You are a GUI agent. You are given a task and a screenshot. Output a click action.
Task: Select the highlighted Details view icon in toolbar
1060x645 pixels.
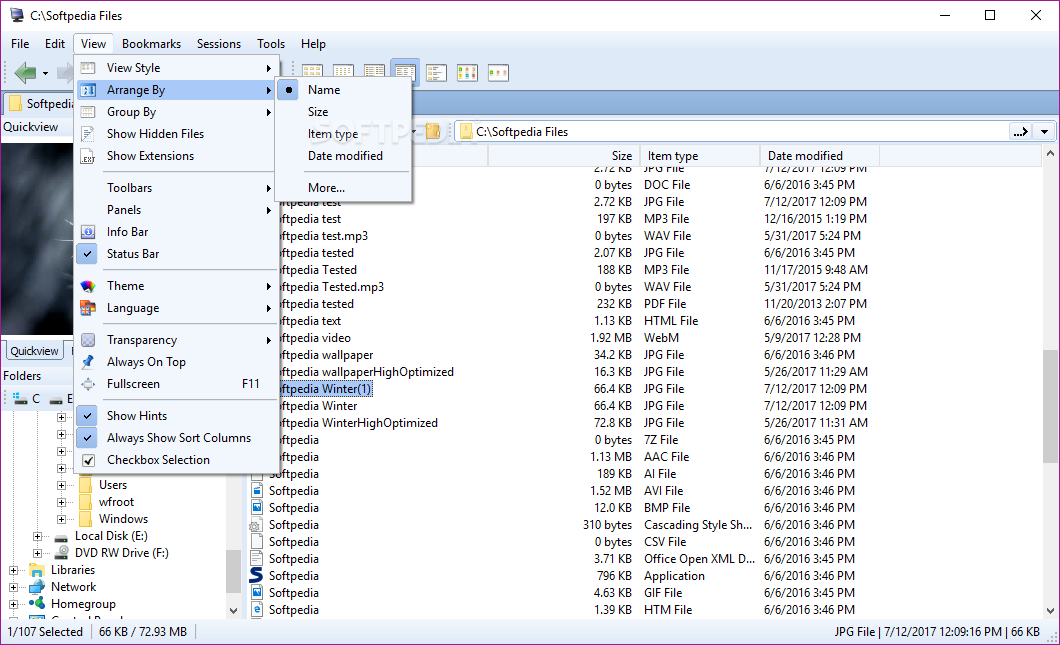pos(405,72)
